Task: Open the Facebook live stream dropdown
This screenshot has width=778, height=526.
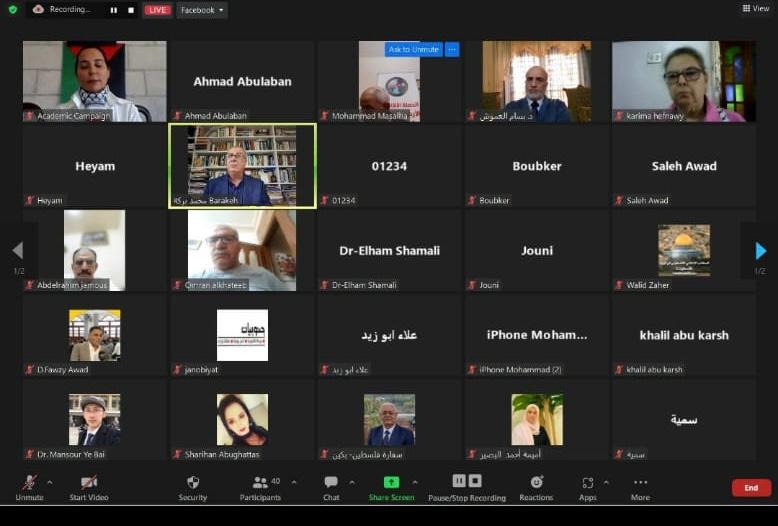Action: (x=201, y=10)
